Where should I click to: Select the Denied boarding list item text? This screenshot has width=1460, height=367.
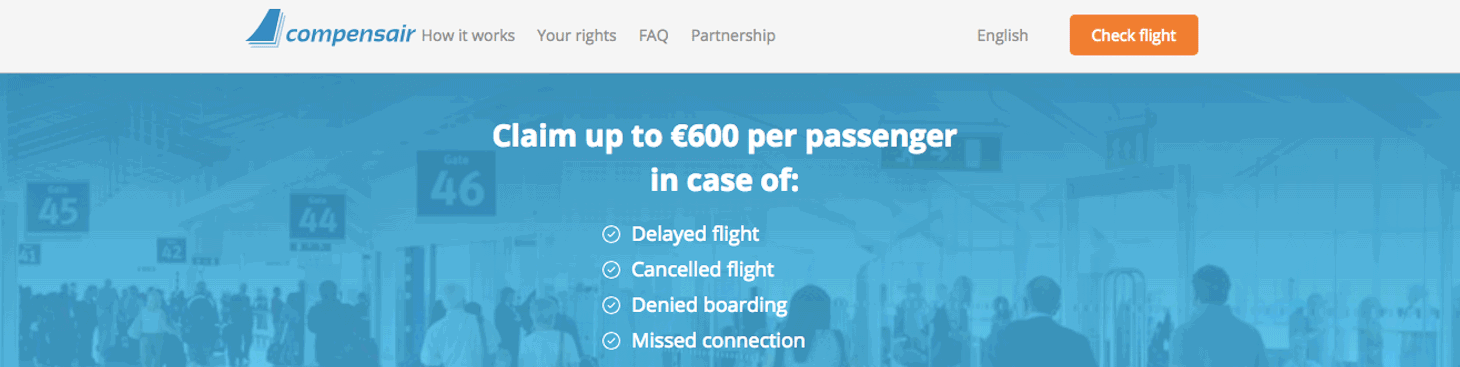[710, 305]
